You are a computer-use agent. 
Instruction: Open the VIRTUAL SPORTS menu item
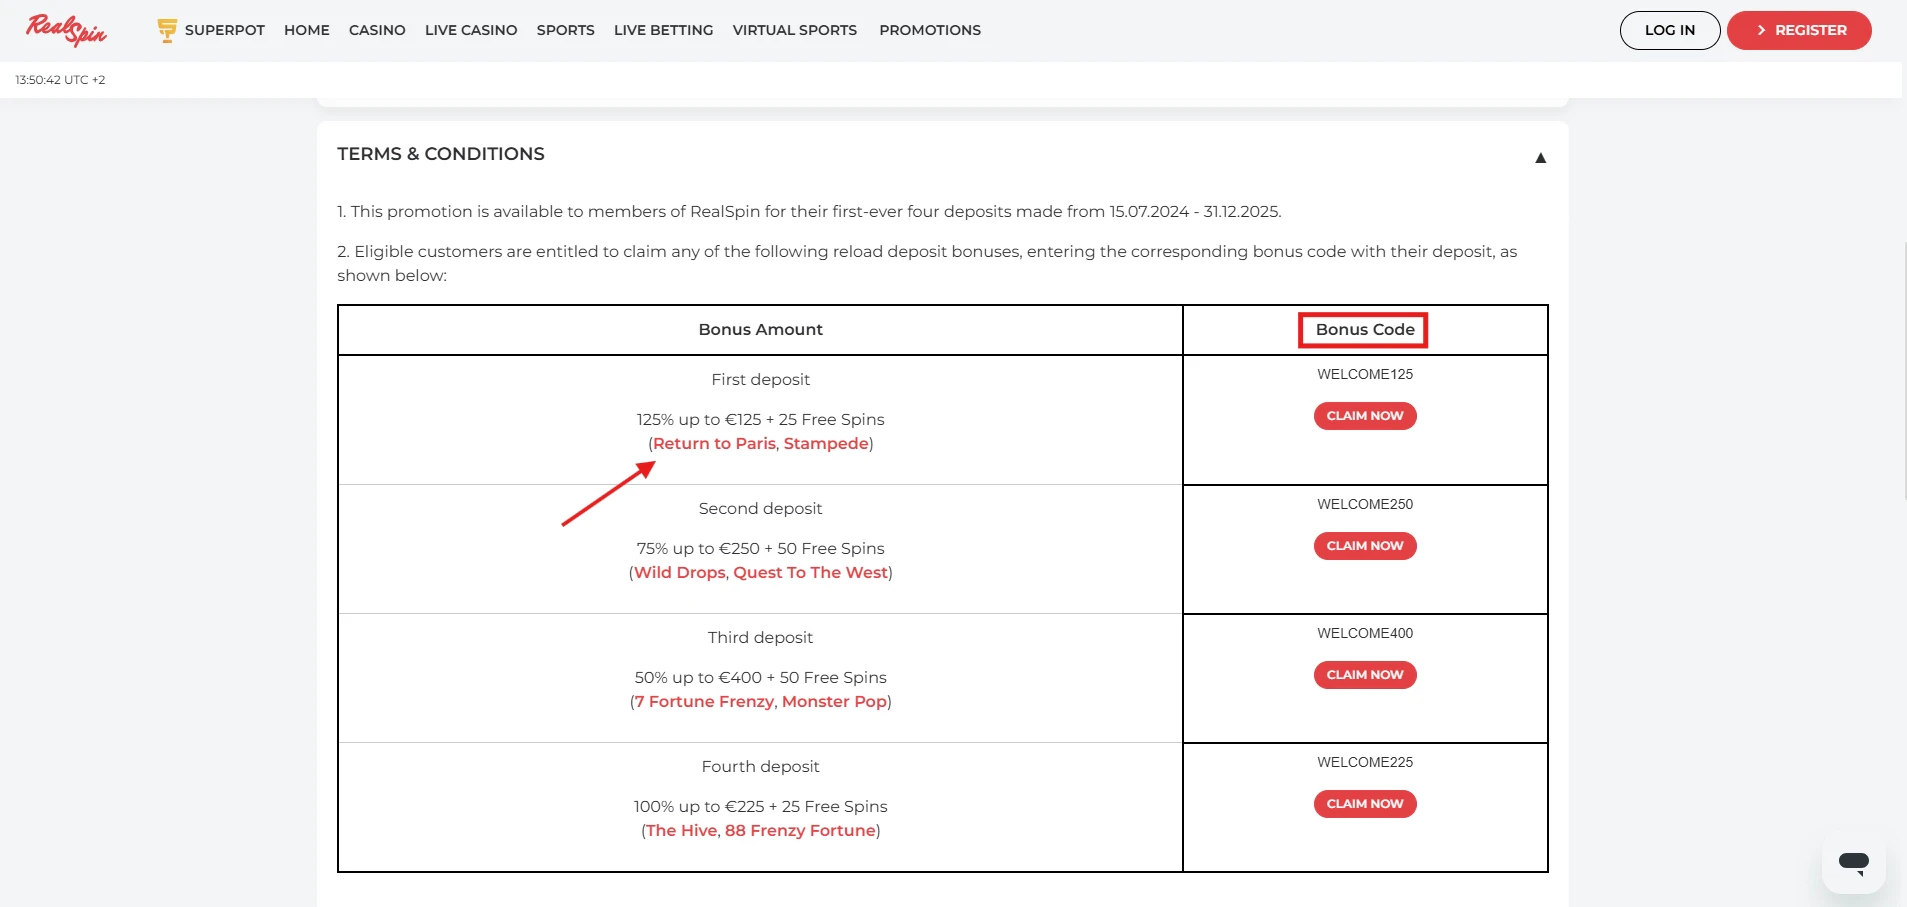click(x=795, y=30)
